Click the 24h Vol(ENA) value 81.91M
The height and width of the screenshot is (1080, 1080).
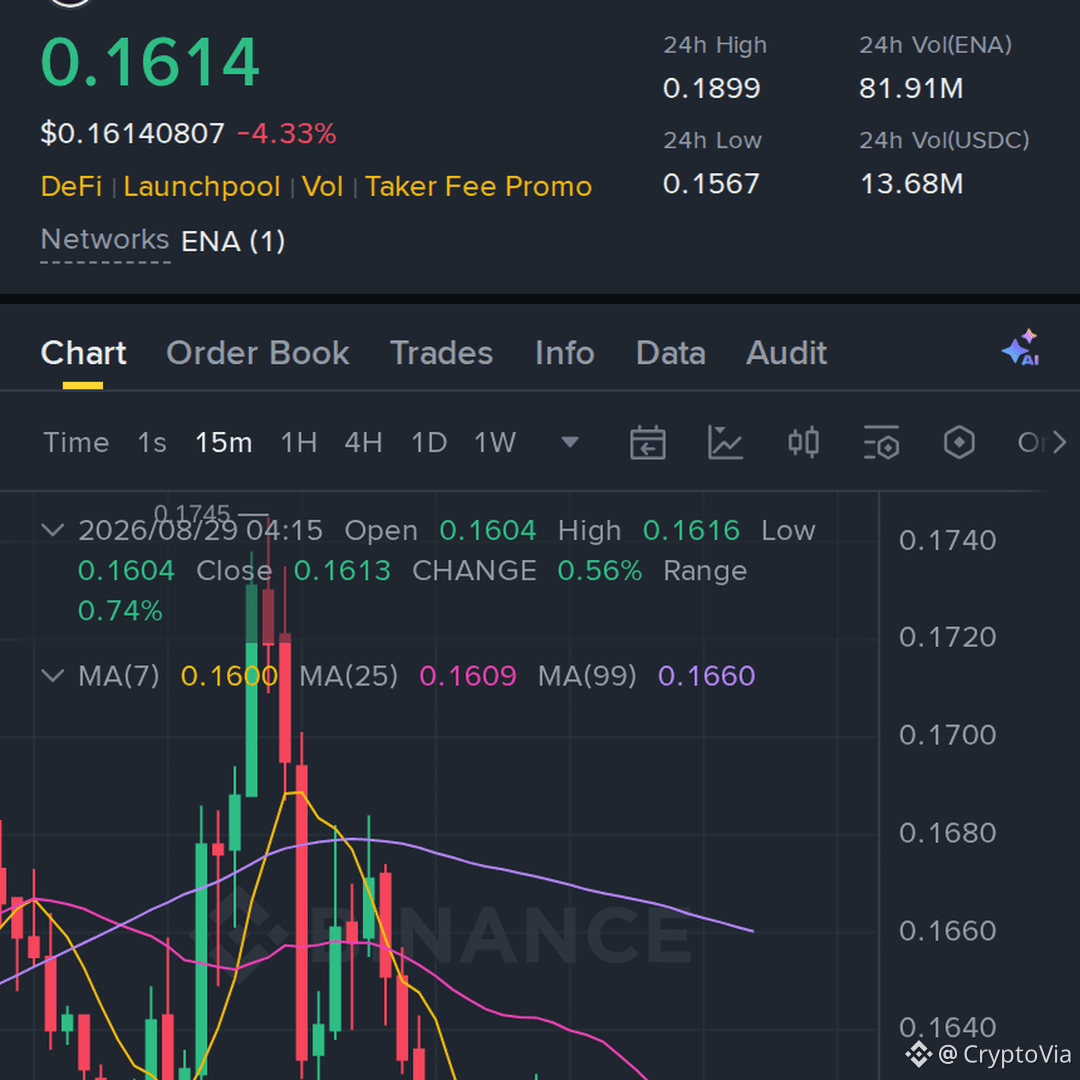[911, 88]
